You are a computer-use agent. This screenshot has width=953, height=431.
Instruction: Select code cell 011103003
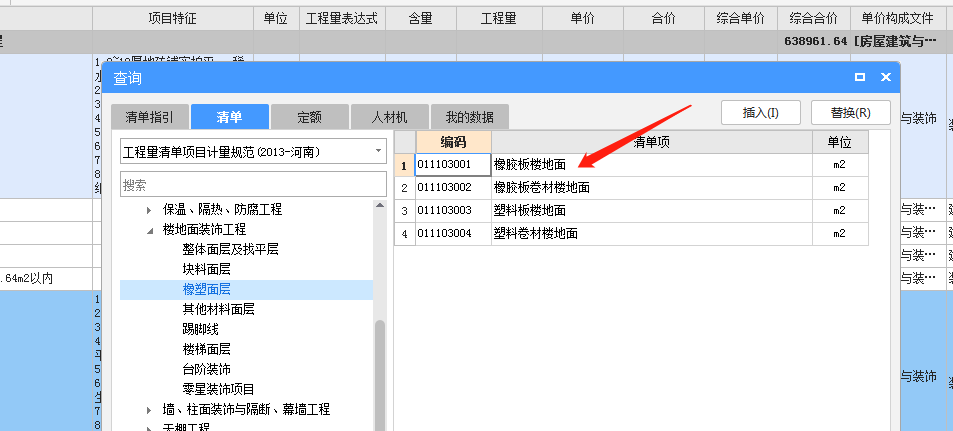(453, 211)
